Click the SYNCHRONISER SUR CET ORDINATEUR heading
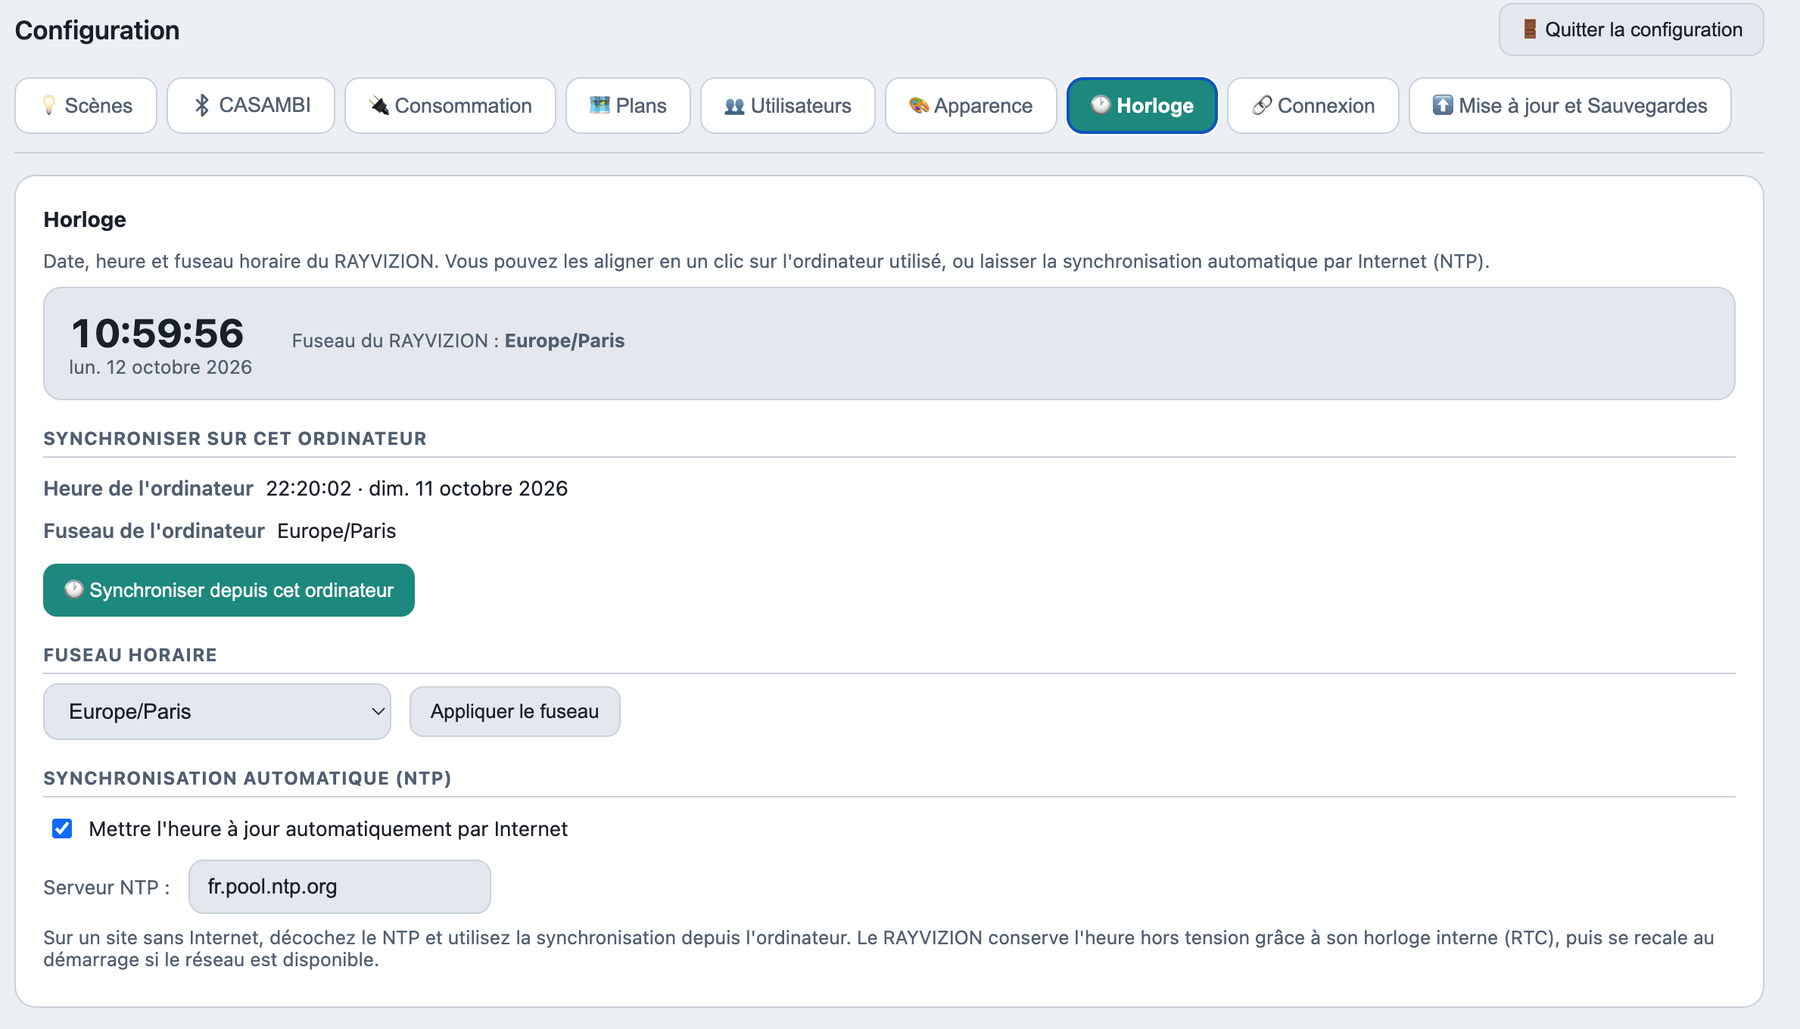Viewport: 1800px width, 1029px height. (235, 439)
